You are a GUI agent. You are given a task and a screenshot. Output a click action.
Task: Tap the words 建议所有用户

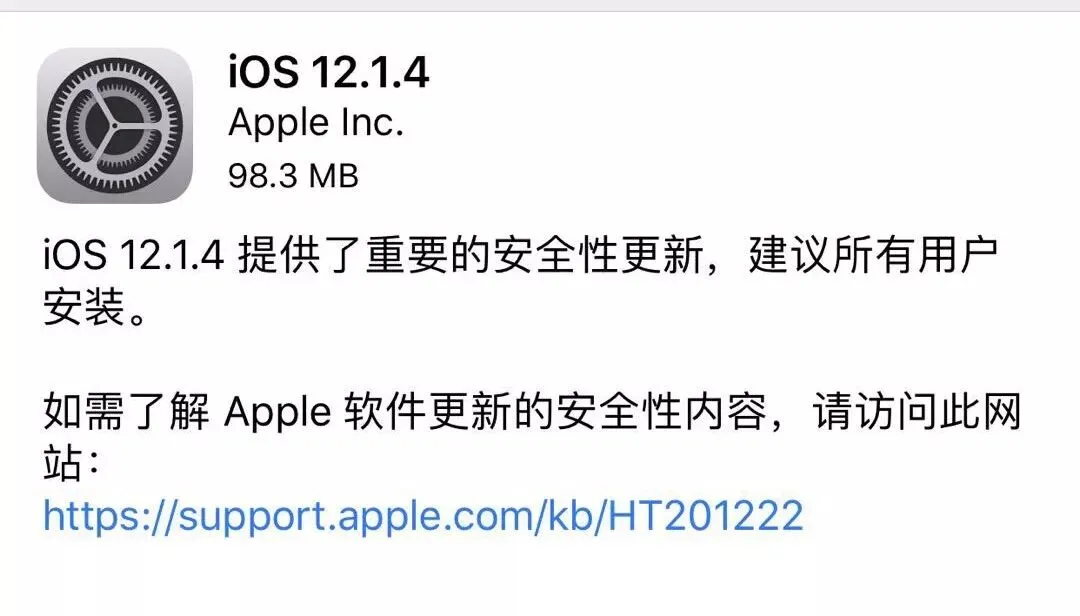click(x=873, y=255)
